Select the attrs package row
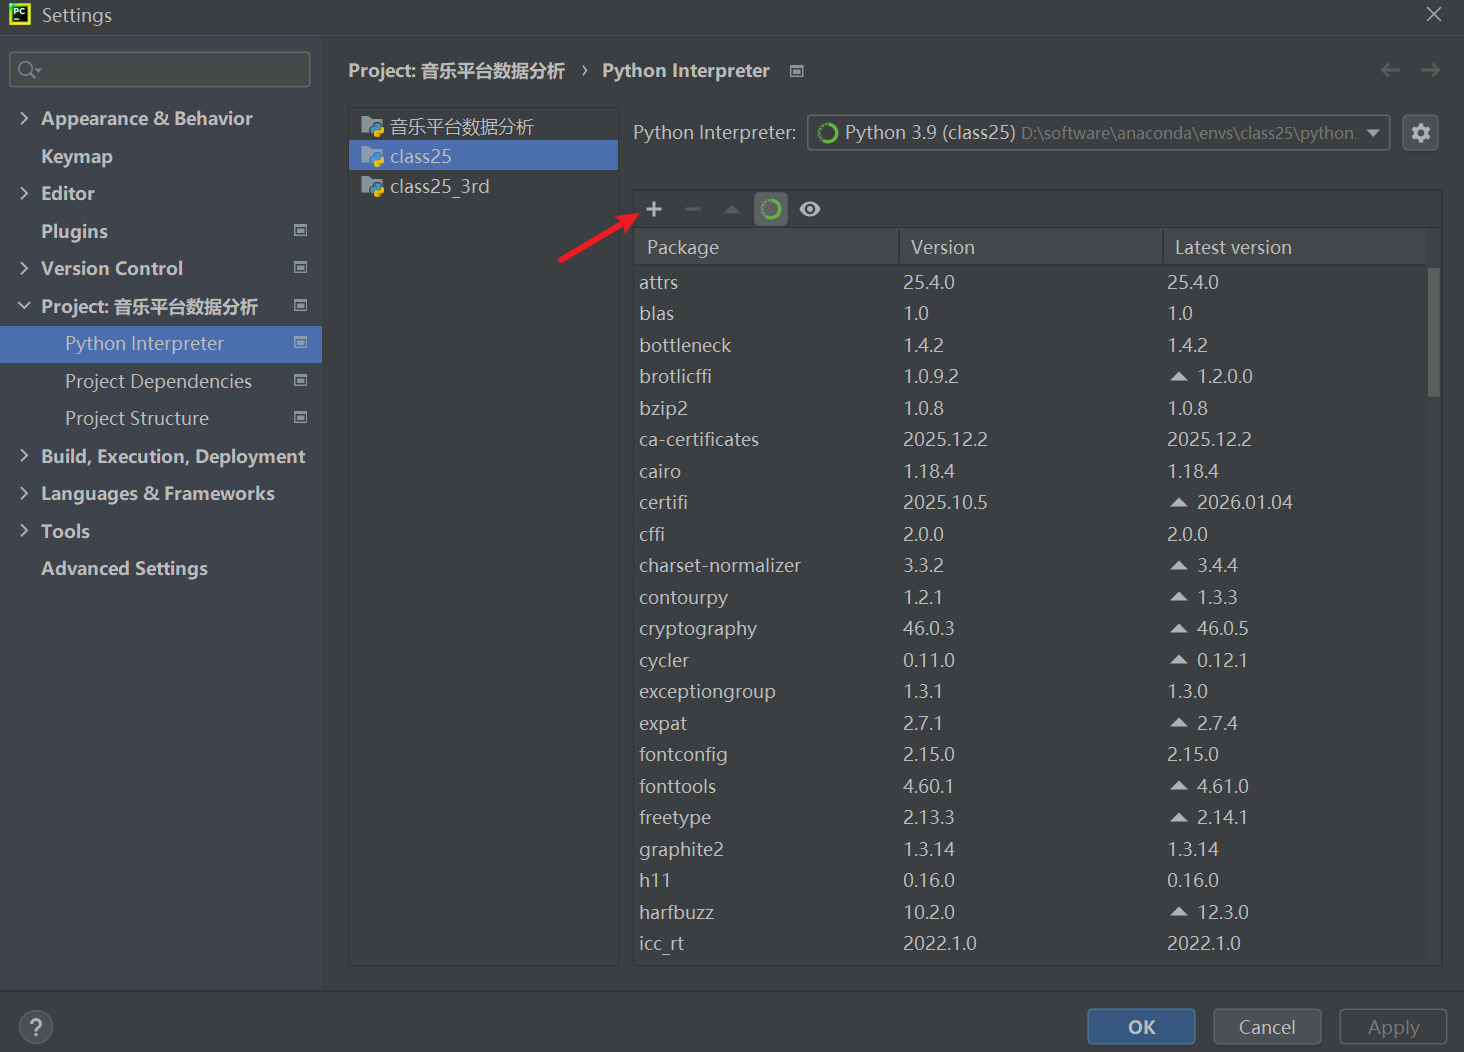The width and height of the screenshot is (1464, 1052). 1030,282
